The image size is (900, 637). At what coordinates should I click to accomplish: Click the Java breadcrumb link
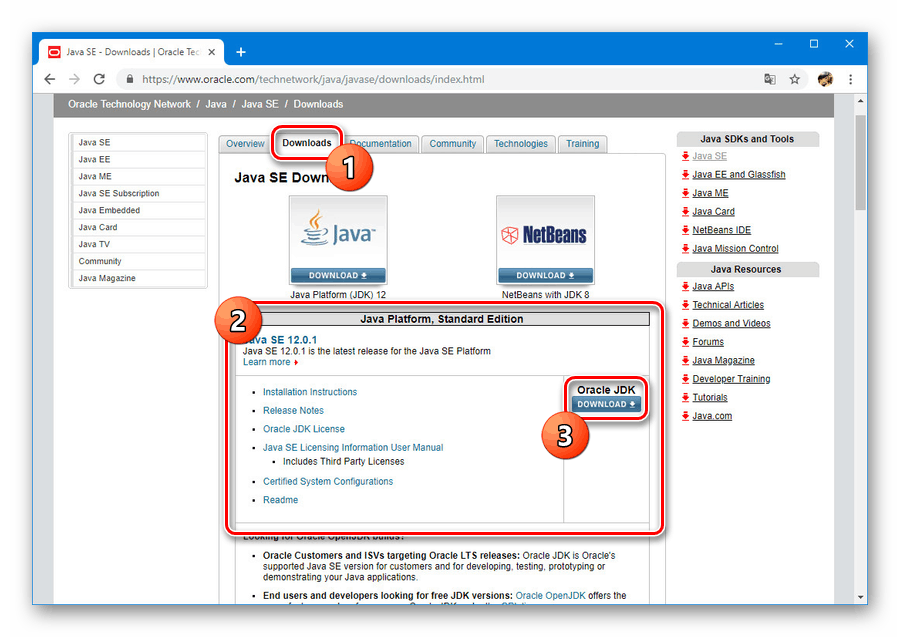216,104
